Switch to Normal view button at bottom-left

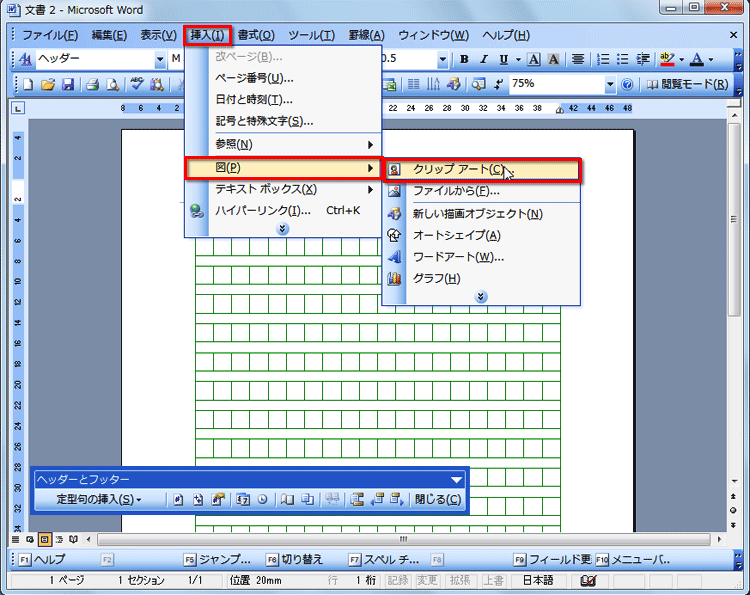click(x=15, y=540)
